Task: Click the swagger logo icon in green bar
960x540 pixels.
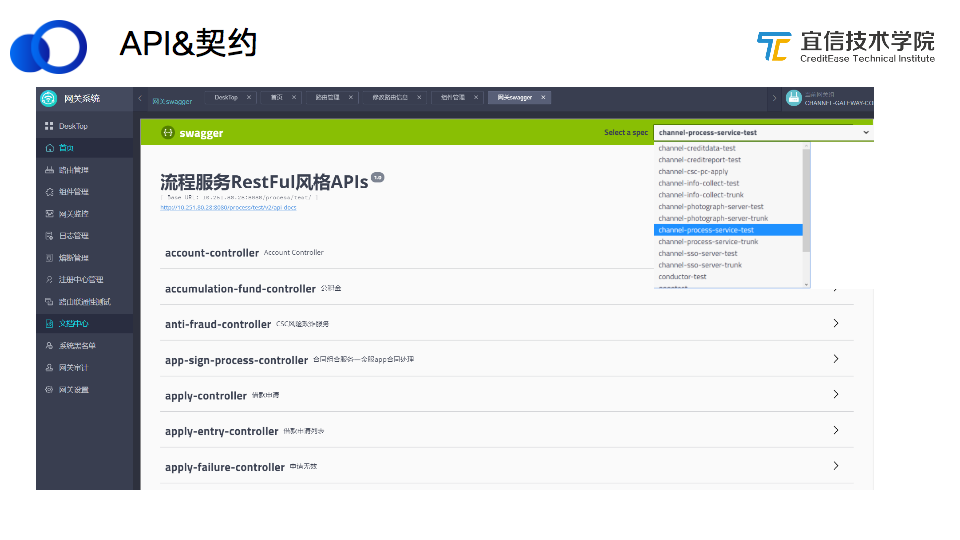Action: click(168, 132)
